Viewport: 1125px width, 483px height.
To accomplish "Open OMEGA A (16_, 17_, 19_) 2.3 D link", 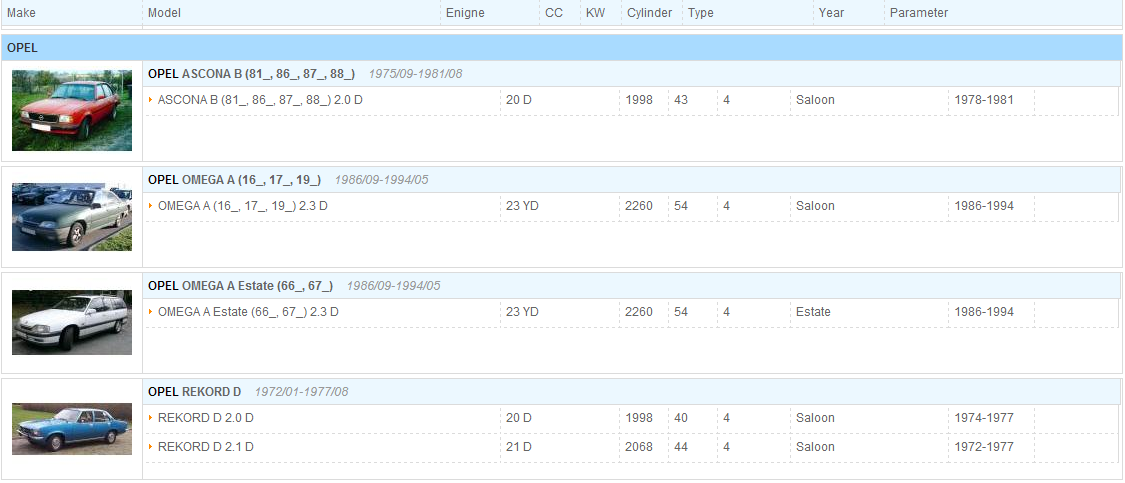I will 243,206.
